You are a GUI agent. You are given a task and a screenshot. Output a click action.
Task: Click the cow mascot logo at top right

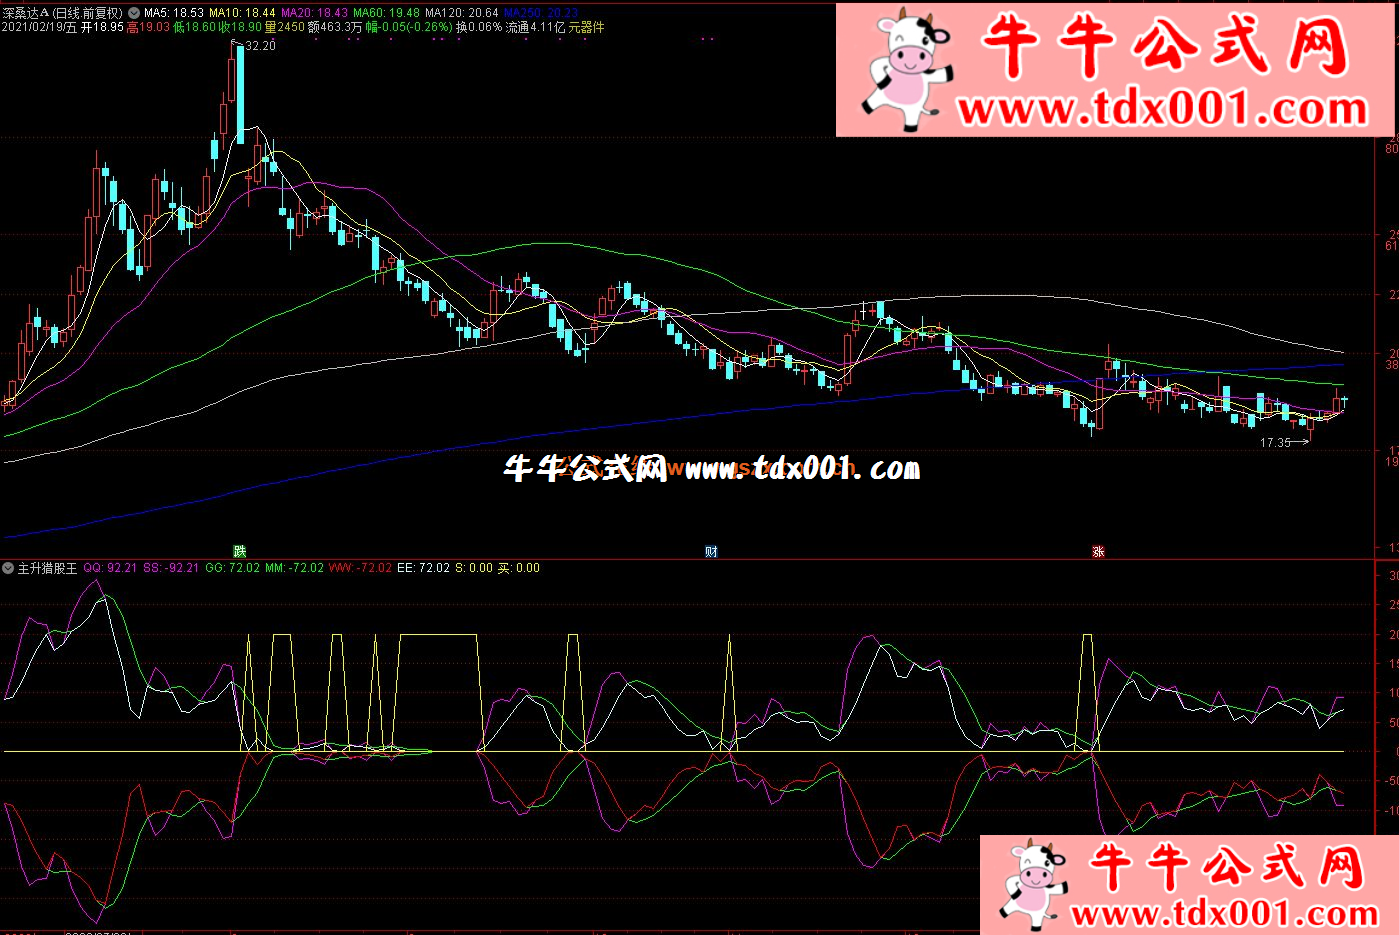pyautogui.click(x=906, y=69)
